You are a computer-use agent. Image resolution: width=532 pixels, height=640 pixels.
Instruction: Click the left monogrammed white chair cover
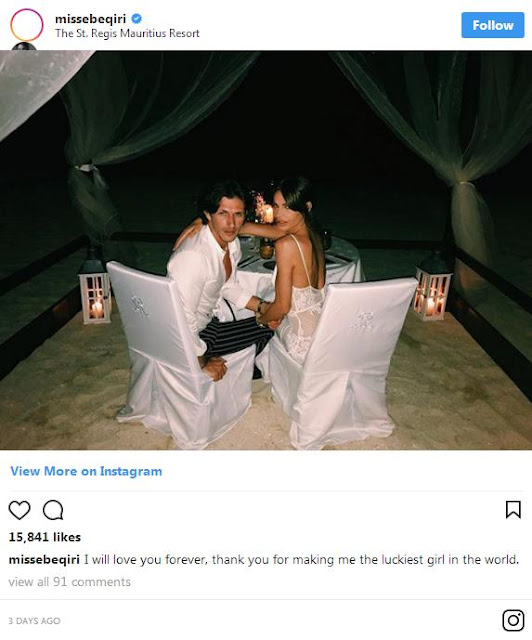pos(180,353)
